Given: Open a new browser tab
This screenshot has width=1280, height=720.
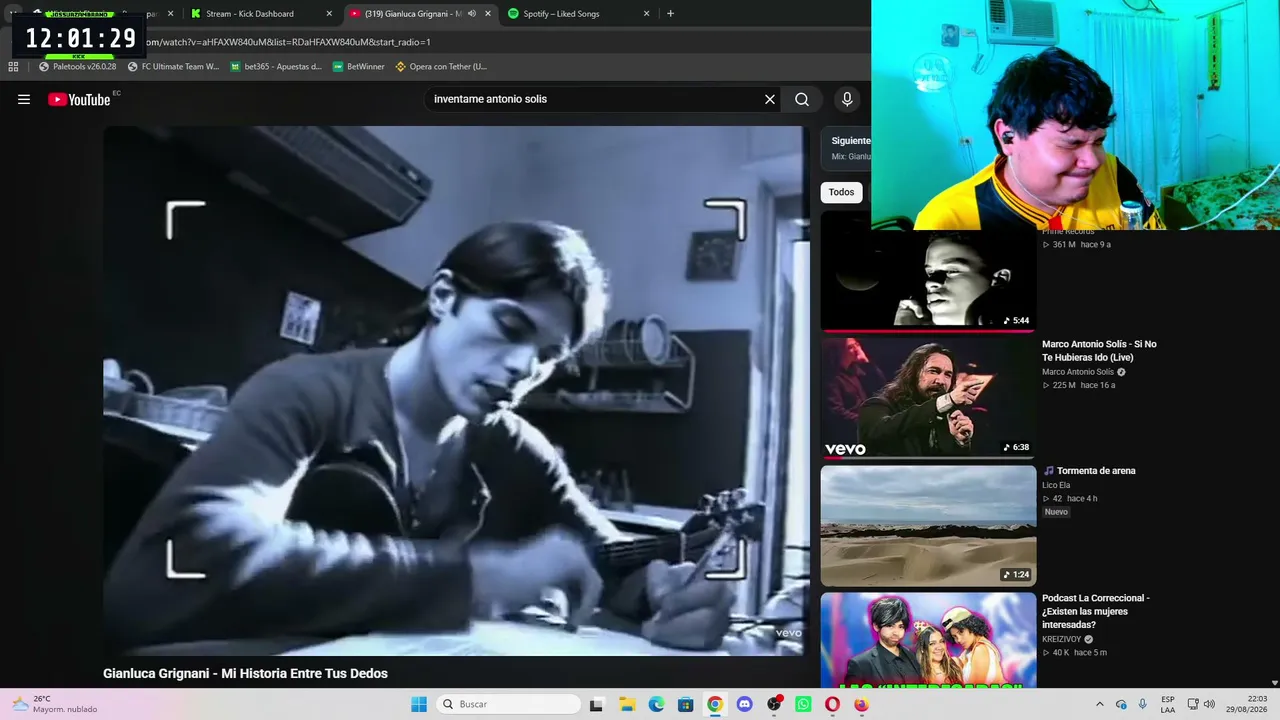Looking at the screenshot, I should click(x=670, y=14).
